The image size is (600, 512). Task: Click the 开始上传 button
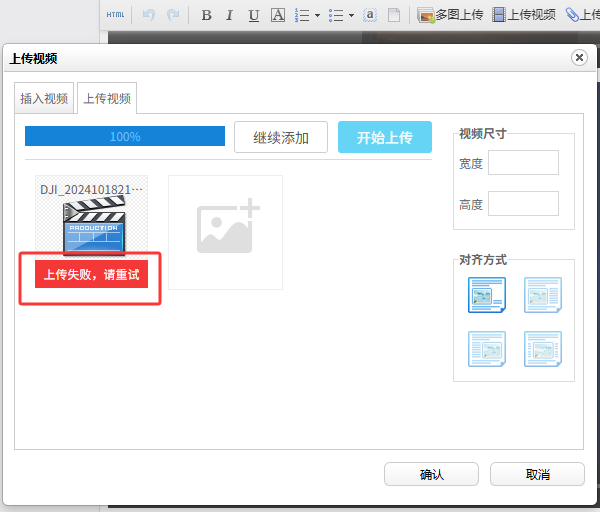pos(384,137)
